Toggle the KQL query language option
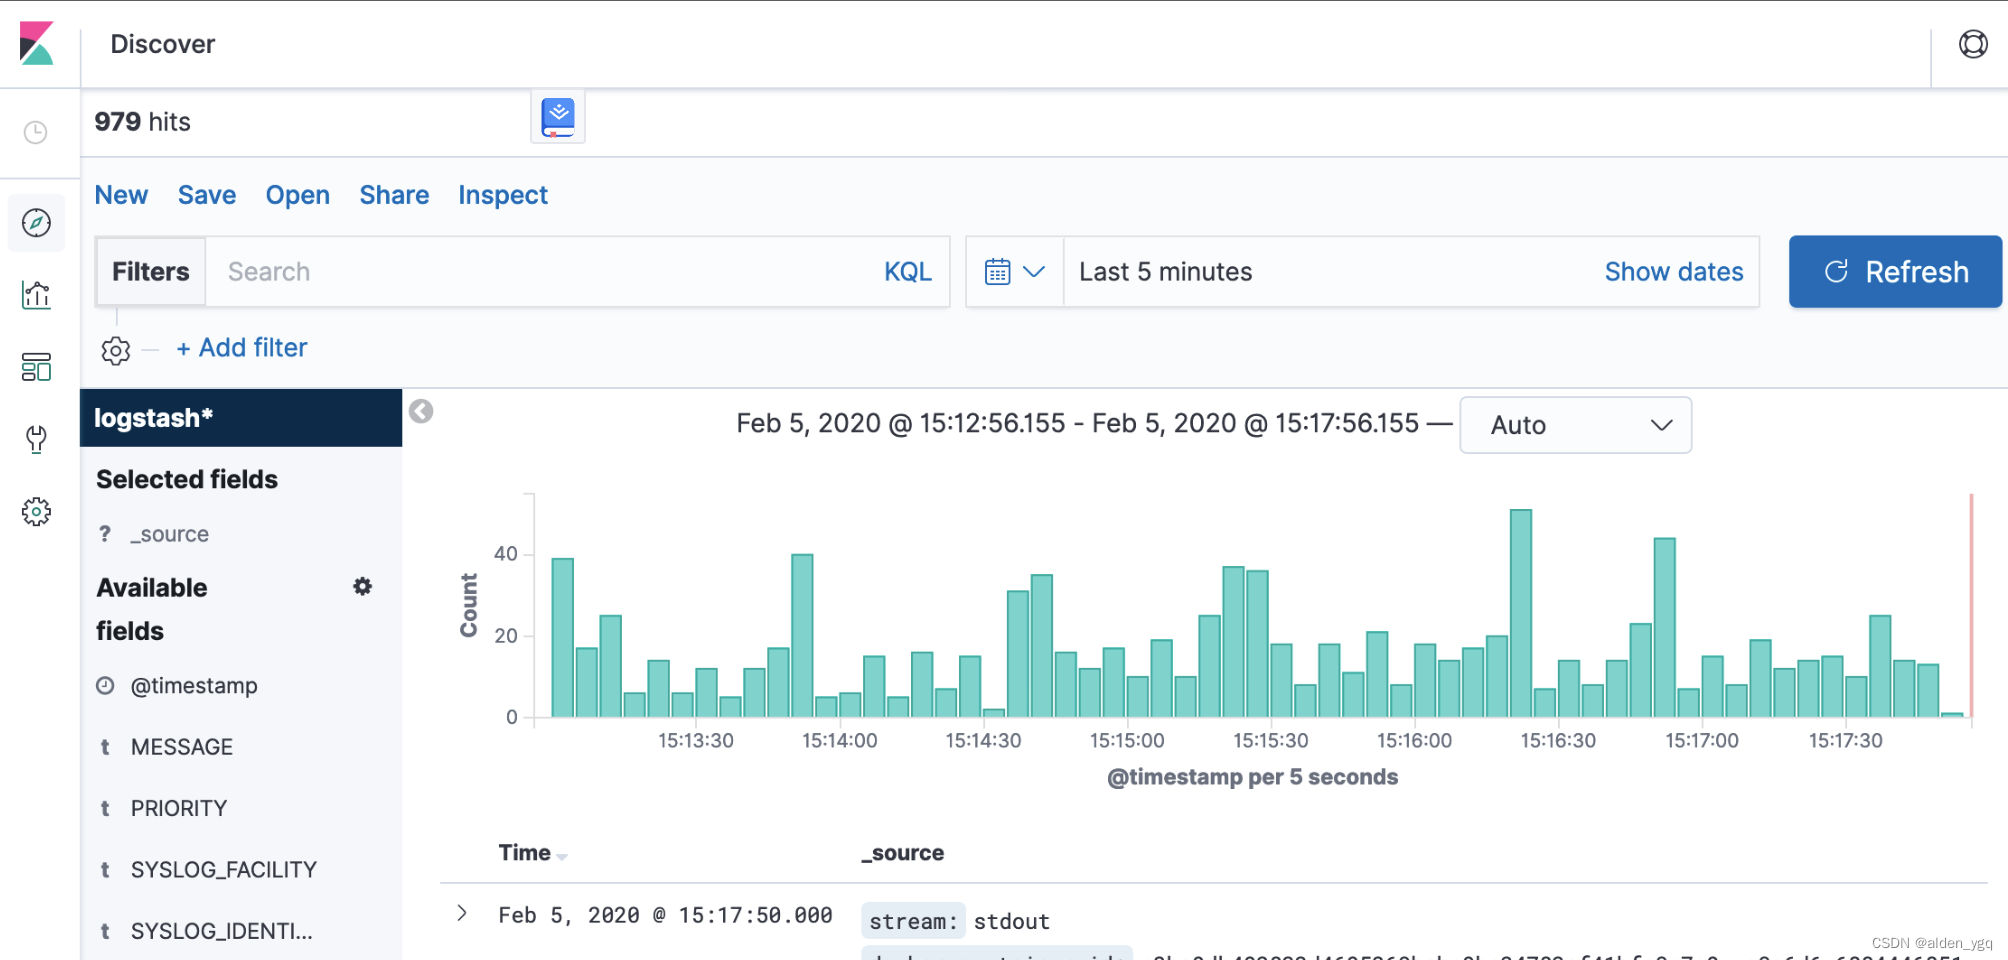The width and height of the screenshot is (2008, 960). click(x=907, y=271)
